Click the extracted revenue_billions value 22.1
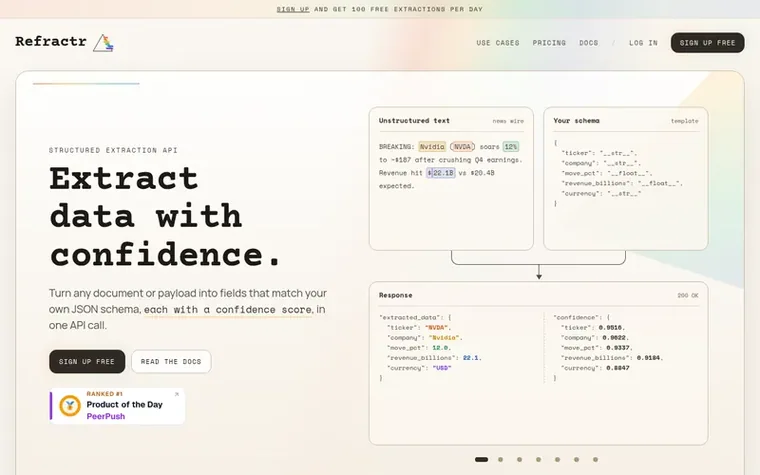 point(471,358)
